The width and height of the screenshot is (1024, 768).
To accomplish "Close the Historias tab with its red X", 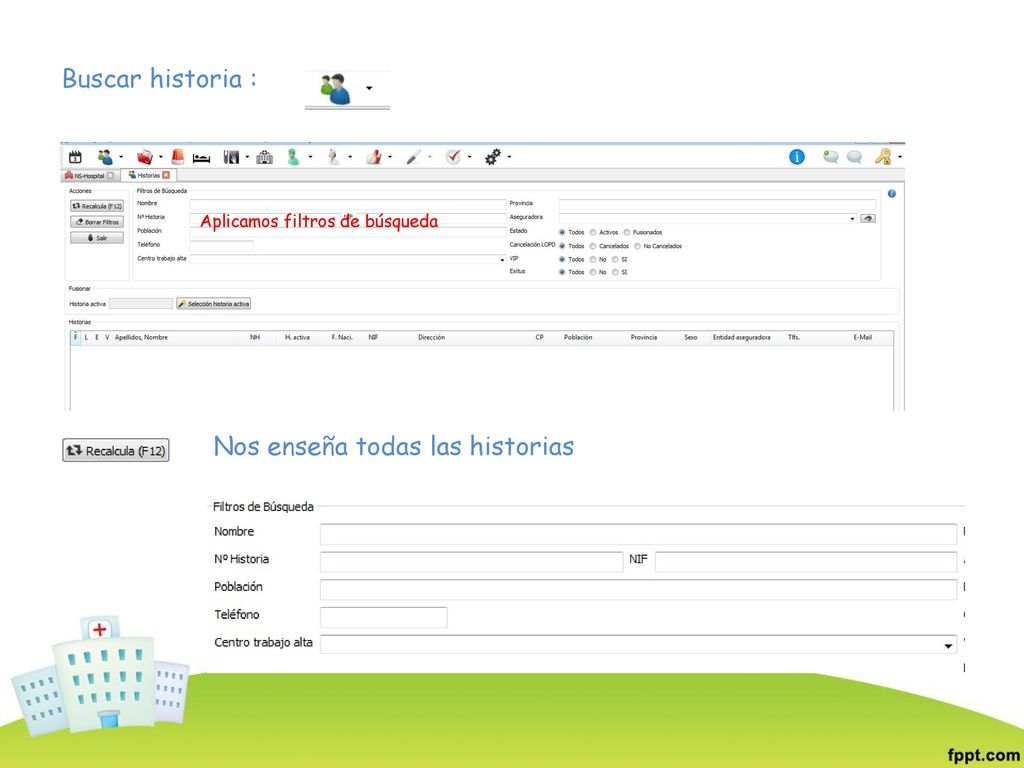I will [x=166, y=175].
